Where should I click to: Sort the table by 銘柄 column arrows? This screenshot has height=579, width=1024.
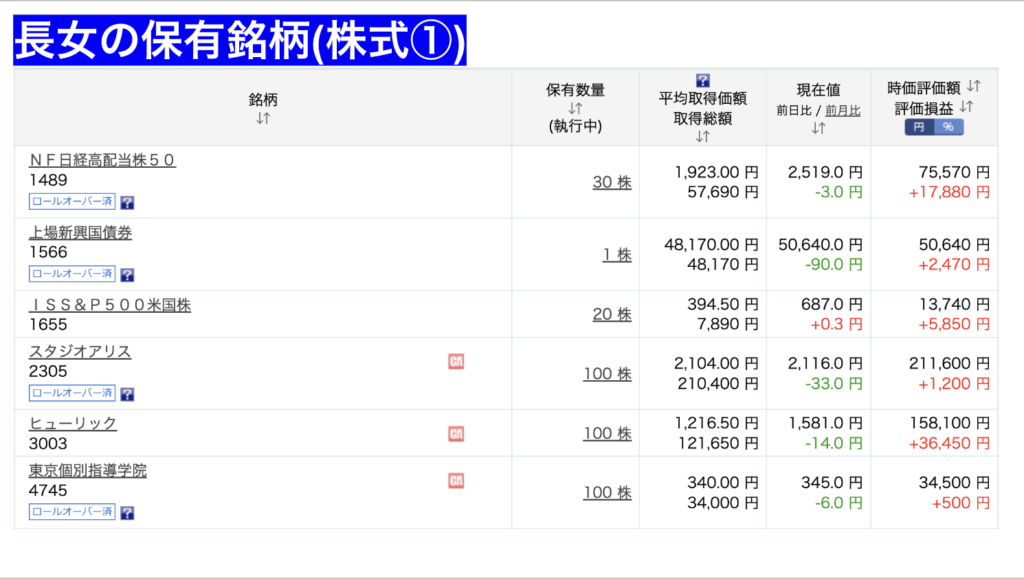click(262, 118)
